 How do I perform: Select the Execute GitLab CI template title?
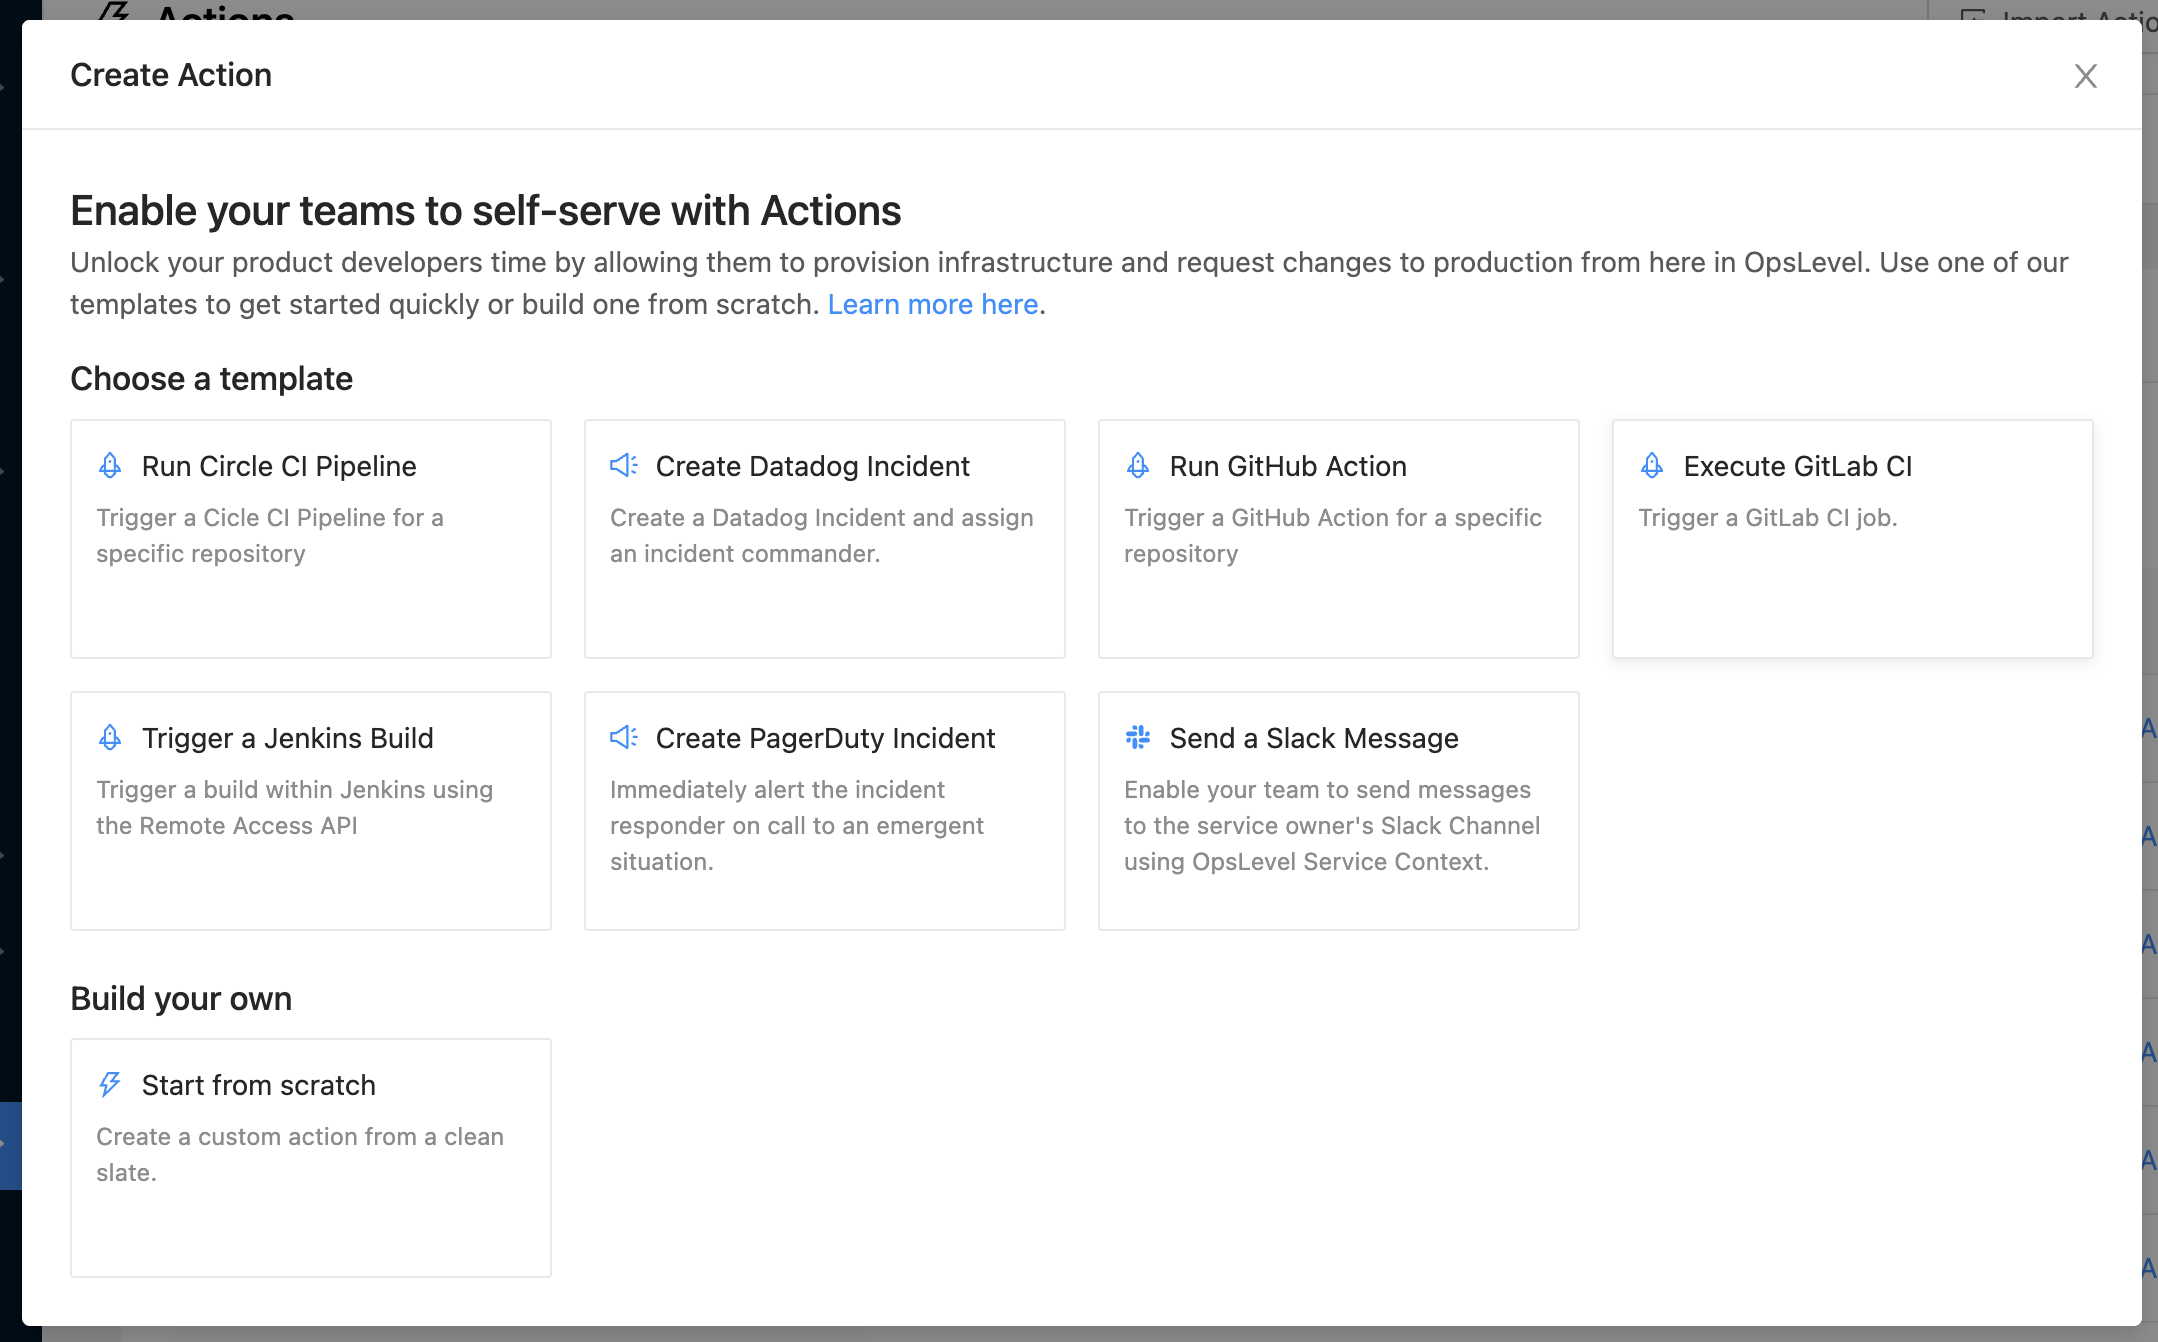pyautogui.click(x=1798, y=466)
